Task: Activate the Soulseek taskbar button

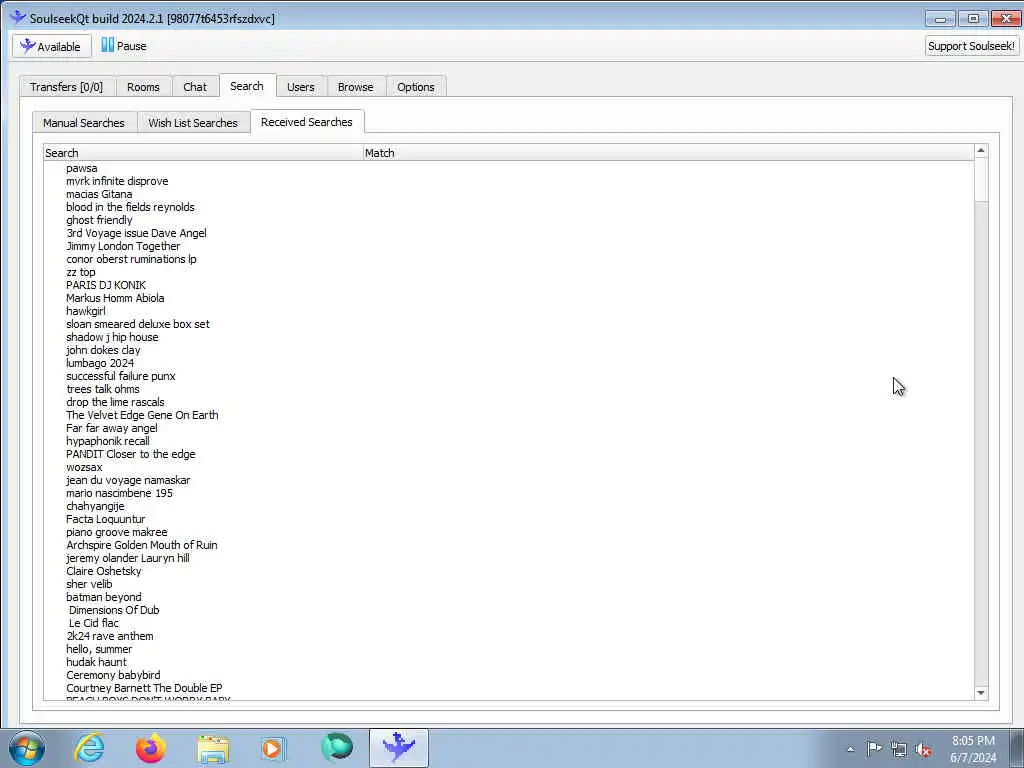Action: click(x=398, y=748)
